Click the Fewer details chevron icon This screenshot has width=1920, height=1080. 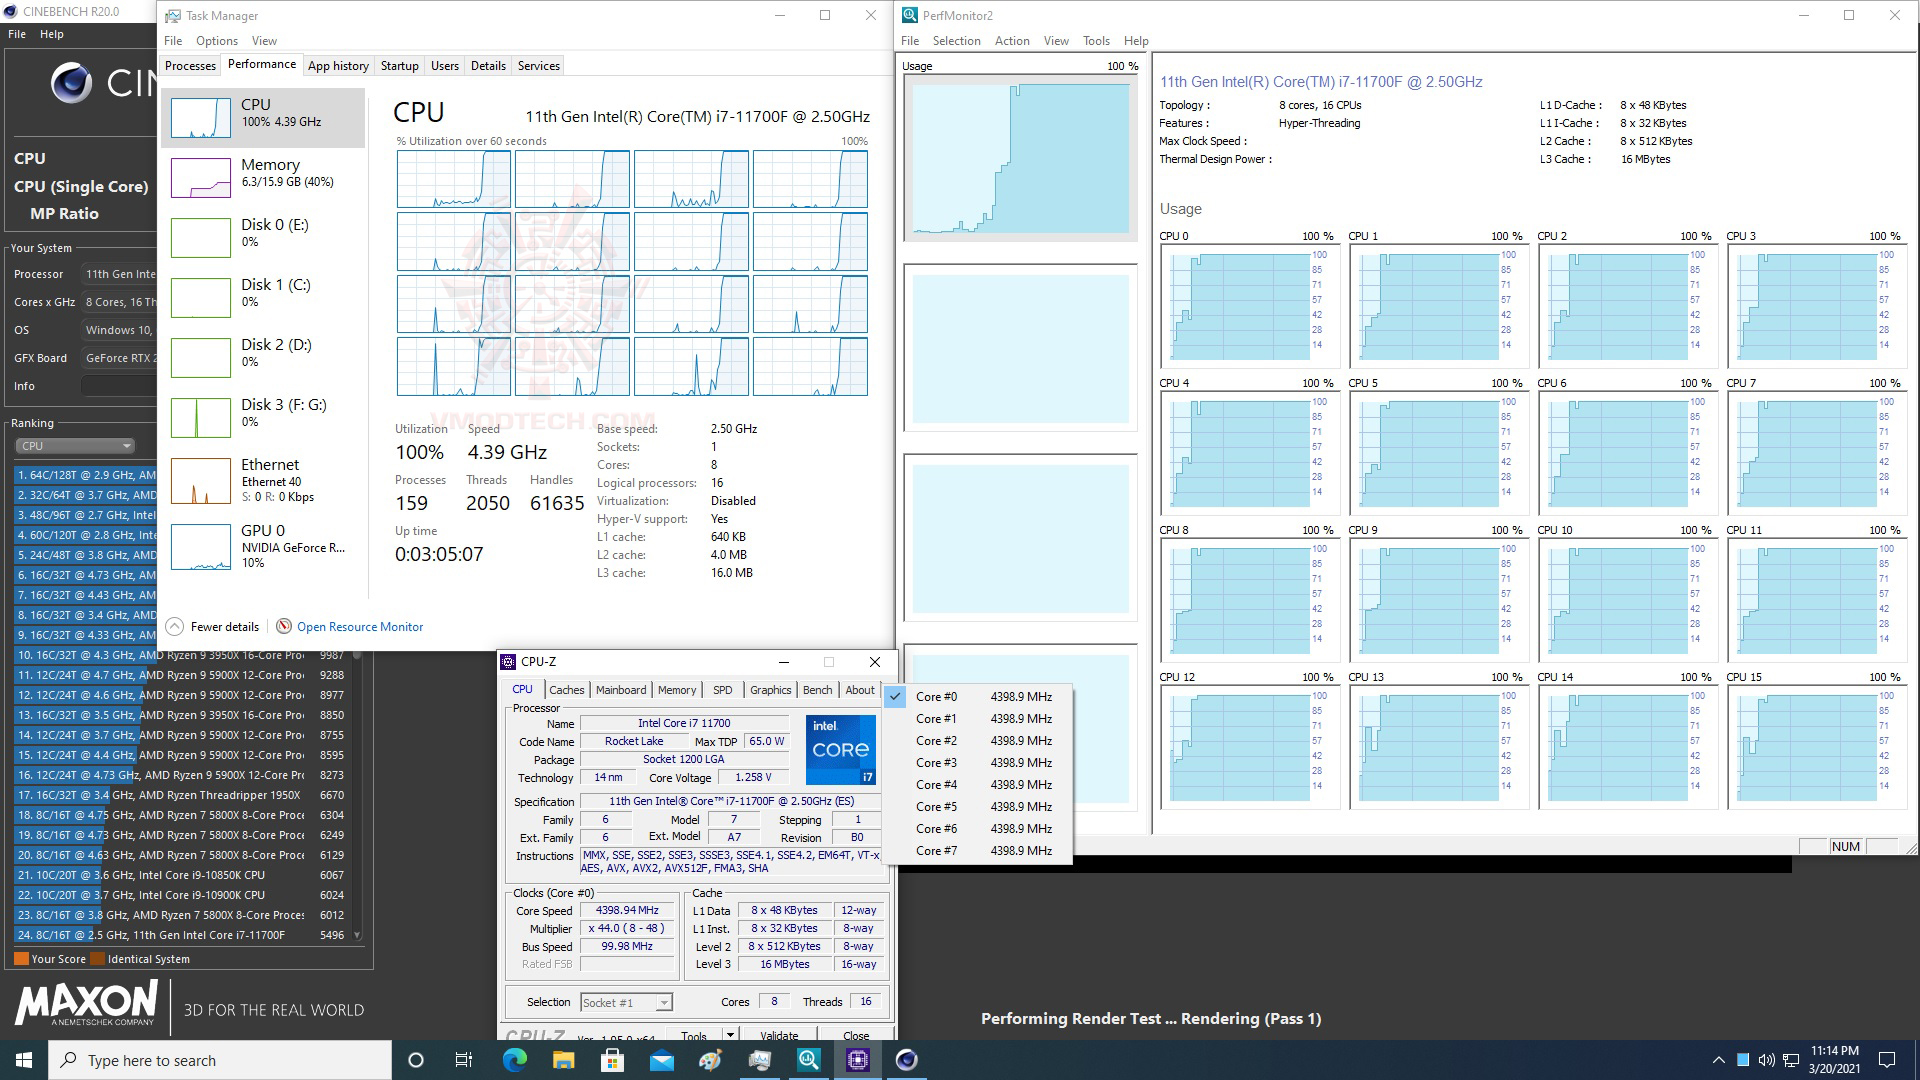tap(174, 627)
